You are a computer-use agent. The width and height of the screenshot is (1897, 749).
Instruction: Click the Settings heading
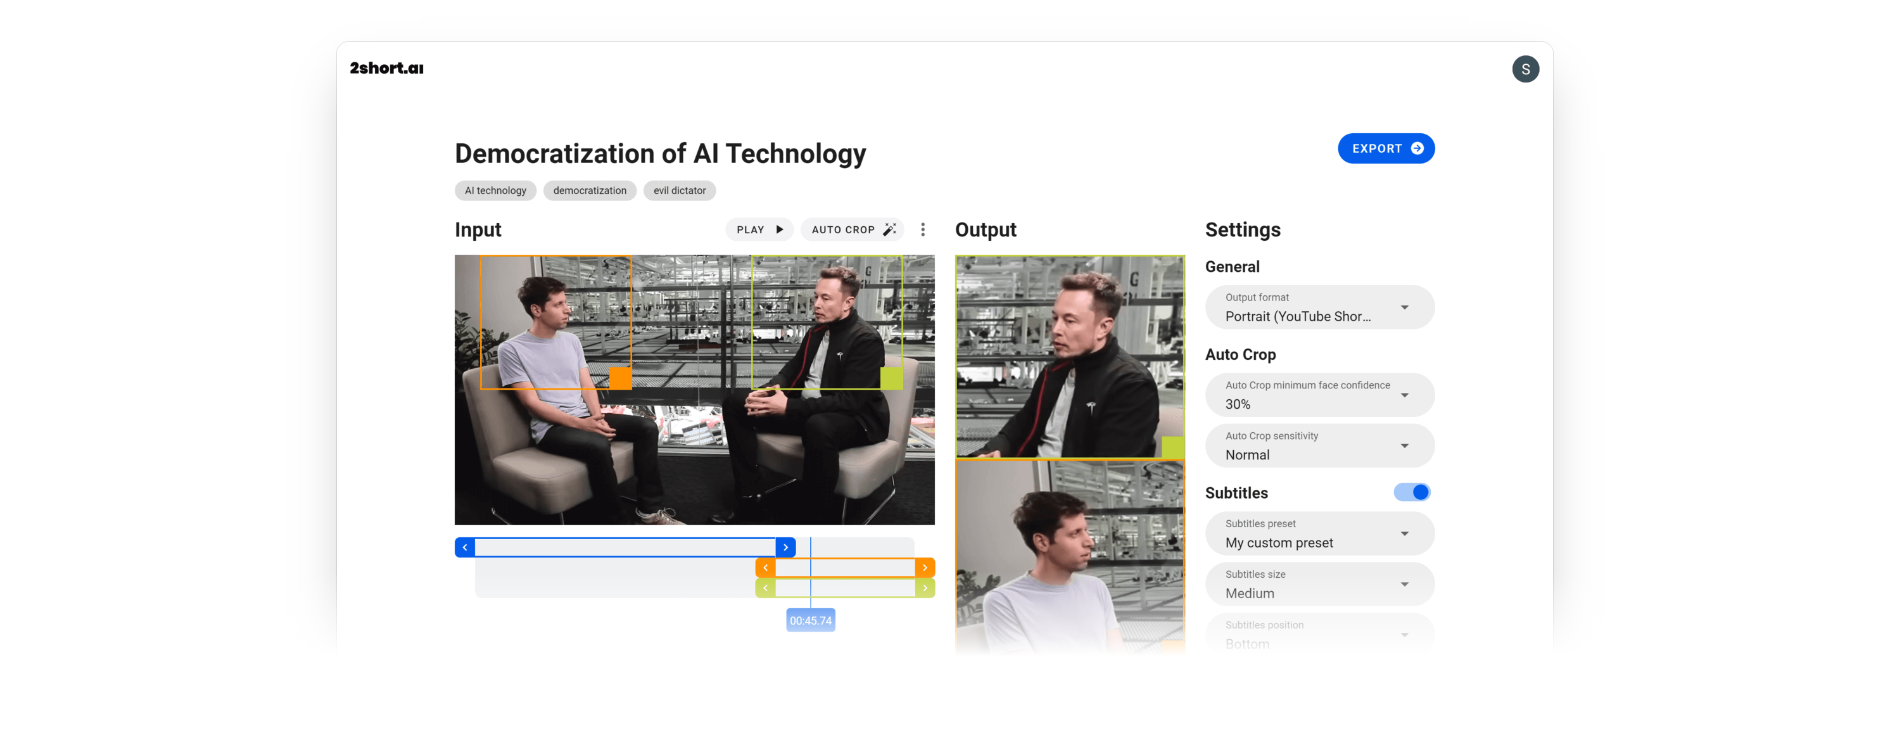coord(1242,230)
